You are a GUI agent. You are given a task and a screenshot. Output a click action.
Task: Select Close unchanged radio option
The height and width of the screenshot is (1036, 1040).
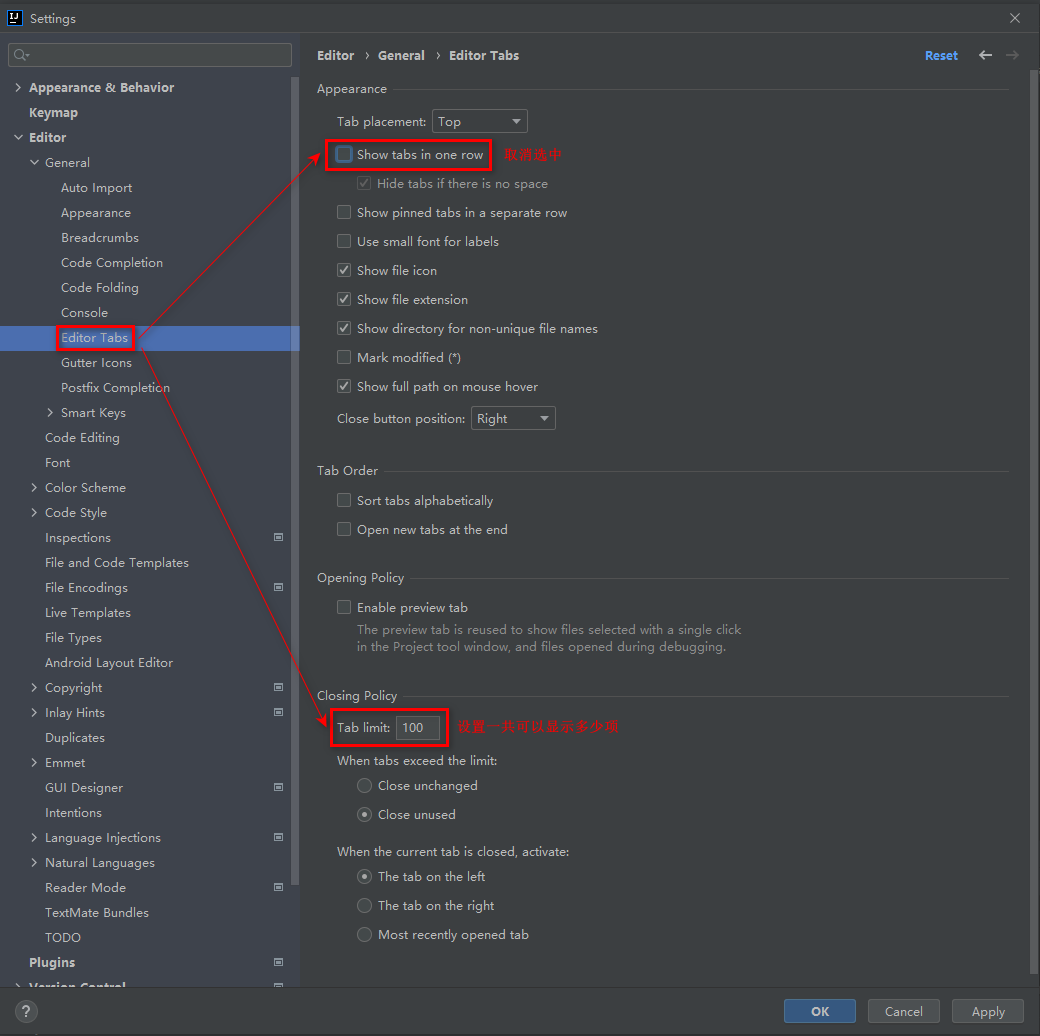pyautogui.click(x=364, y=785)
